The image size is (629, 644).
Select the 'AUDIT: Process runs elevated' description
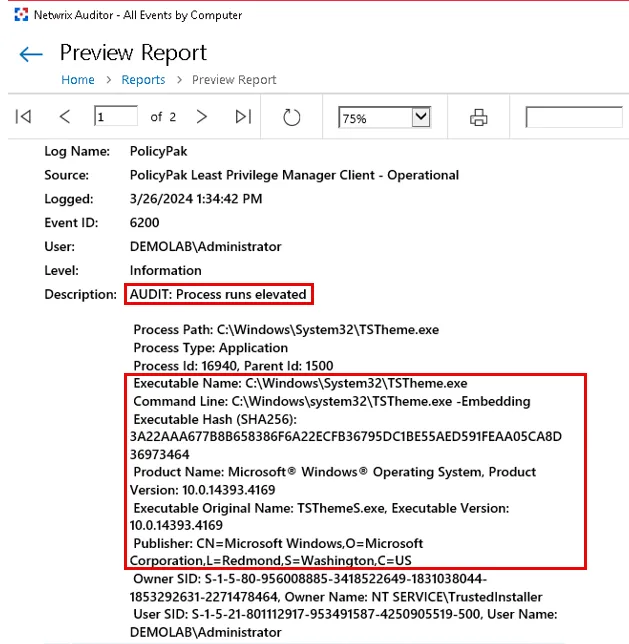pos(218,294)
